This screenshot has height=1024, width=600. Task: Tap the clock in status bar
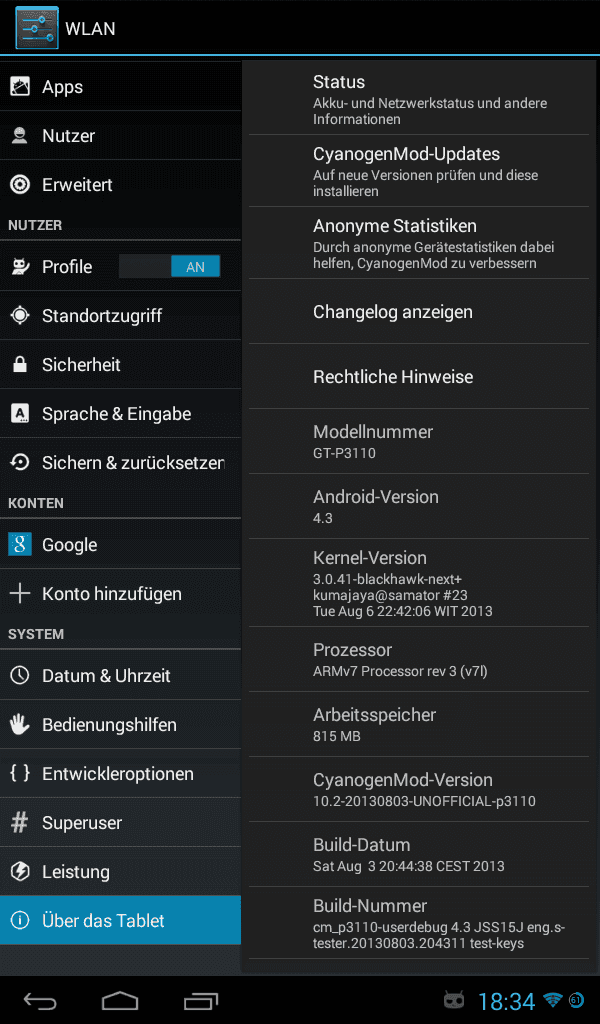[x=507, y=1000]
